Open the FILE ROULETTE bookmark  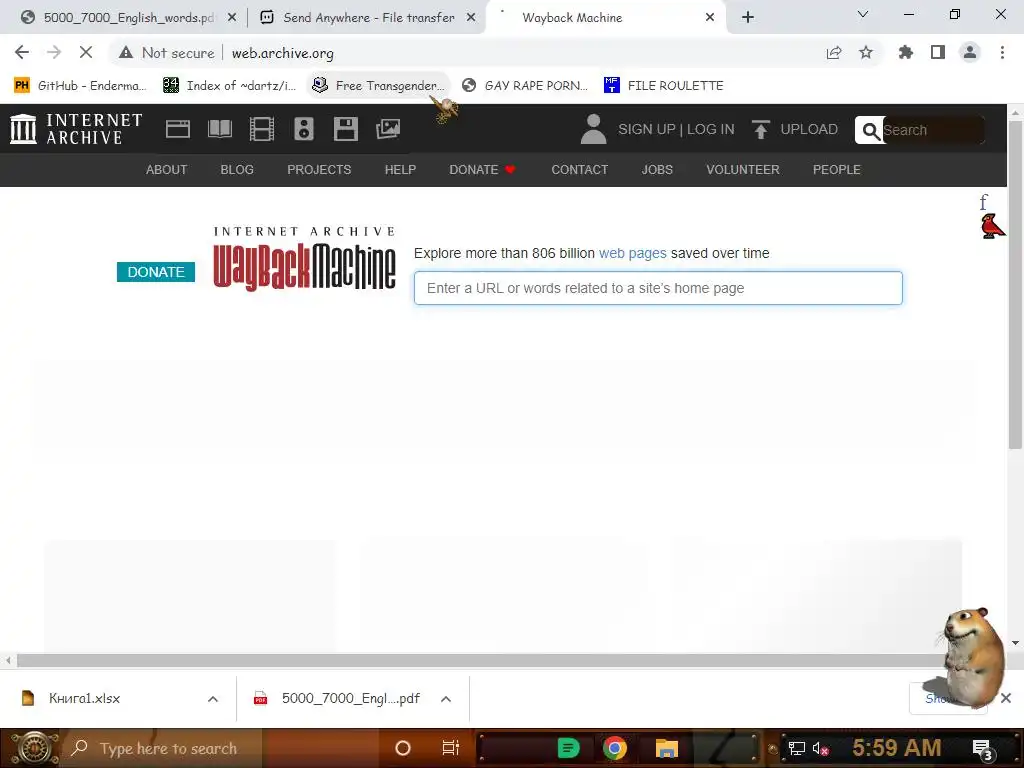pos(664,86)
